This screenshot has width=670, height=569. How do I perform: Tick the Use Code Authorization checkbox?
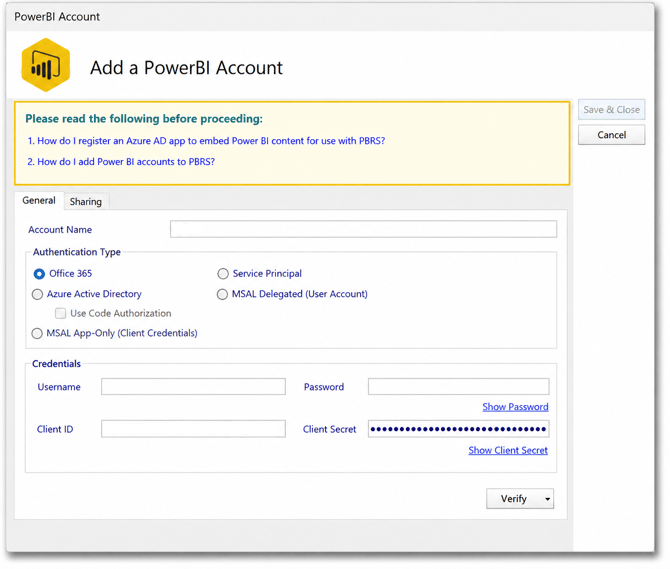tap(60, 314)
